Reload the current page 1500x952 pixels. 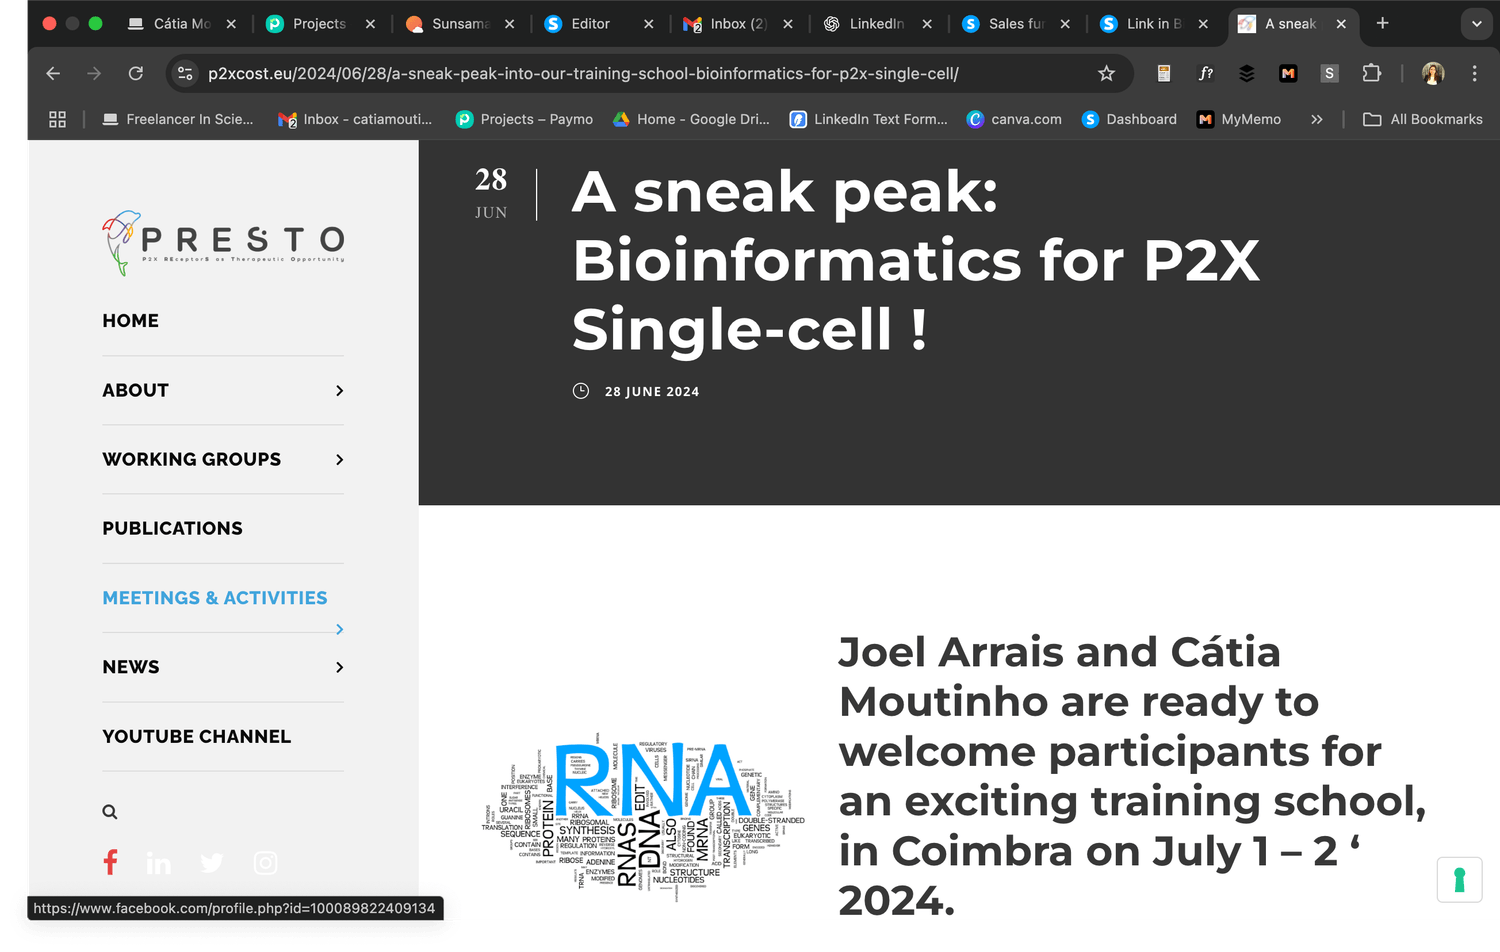pyautogui.click(x=136, y=73)
